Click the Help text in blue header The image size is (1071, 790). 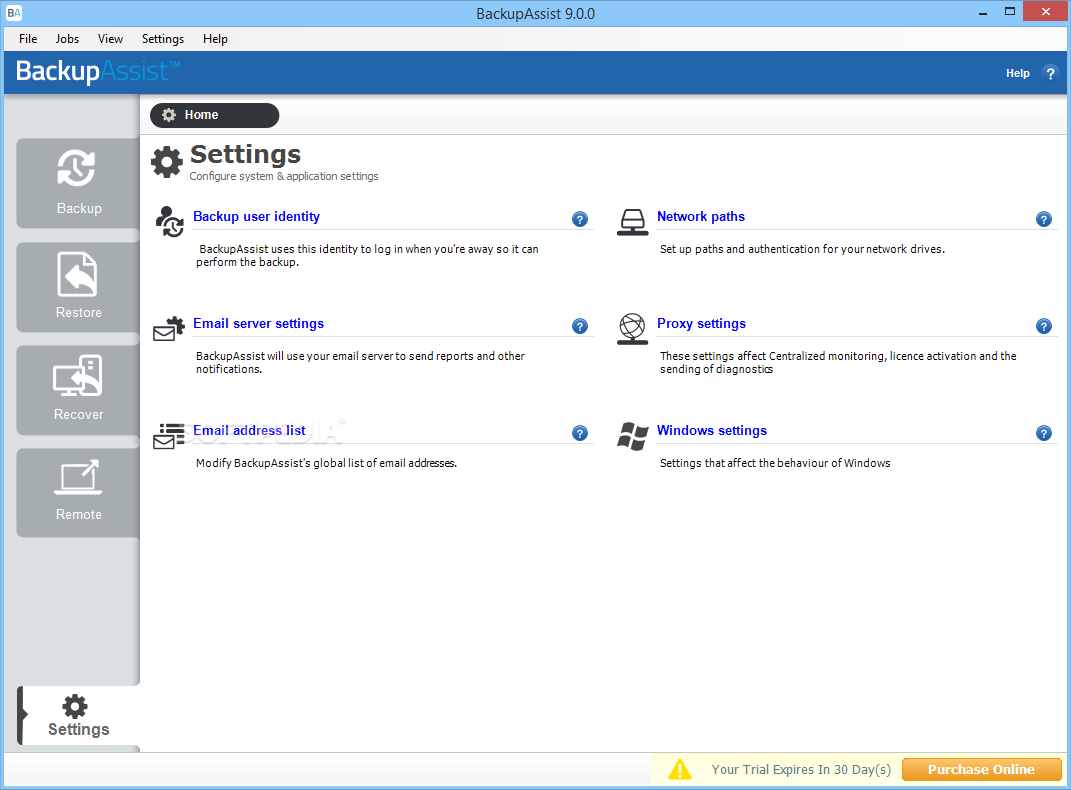pos(1017,73)
